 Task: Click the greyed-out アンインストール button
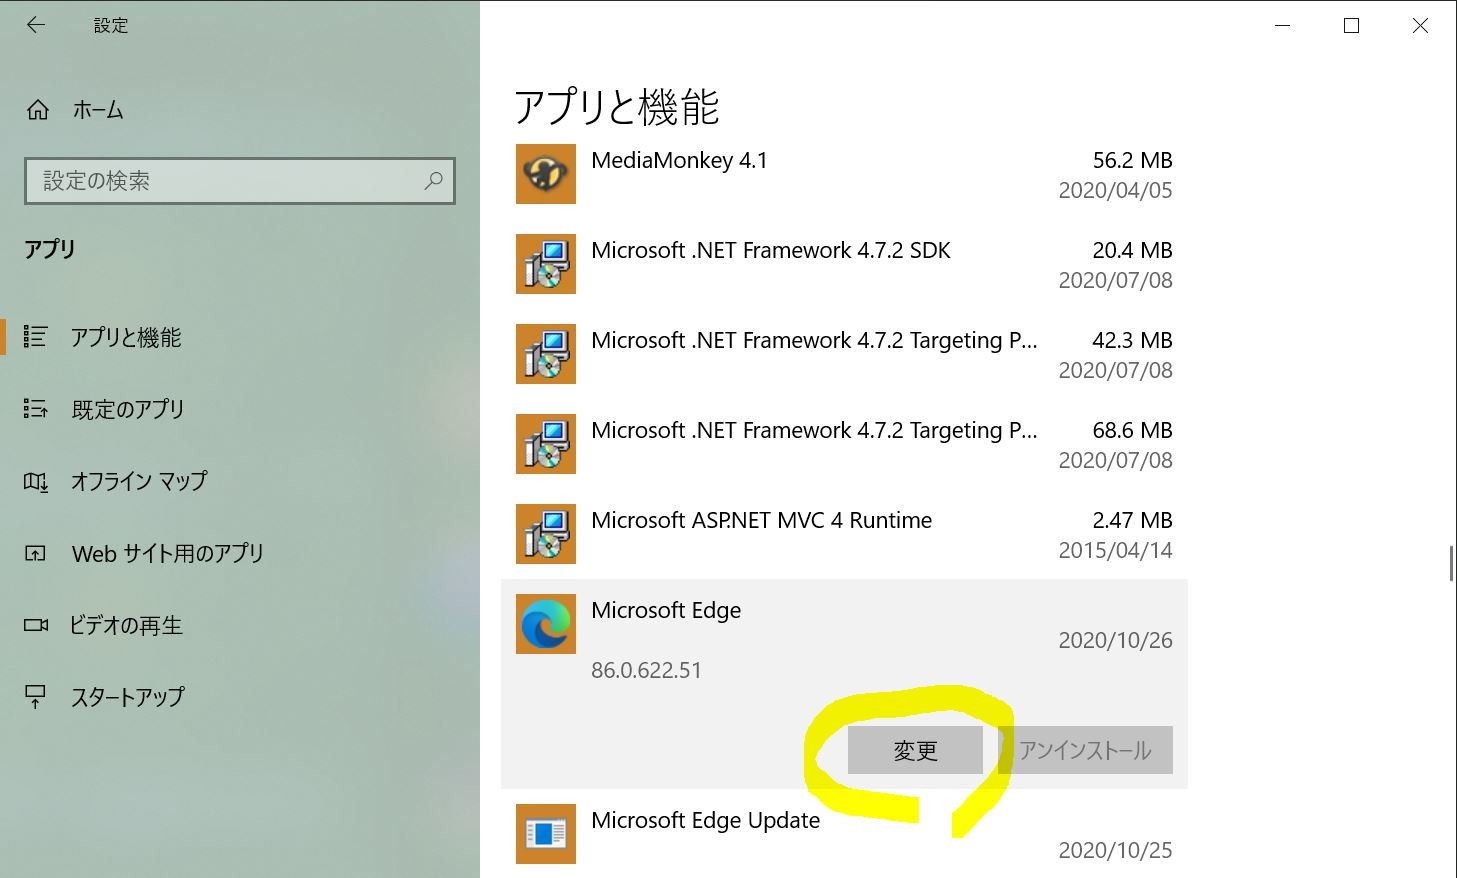coord(1085,750)
